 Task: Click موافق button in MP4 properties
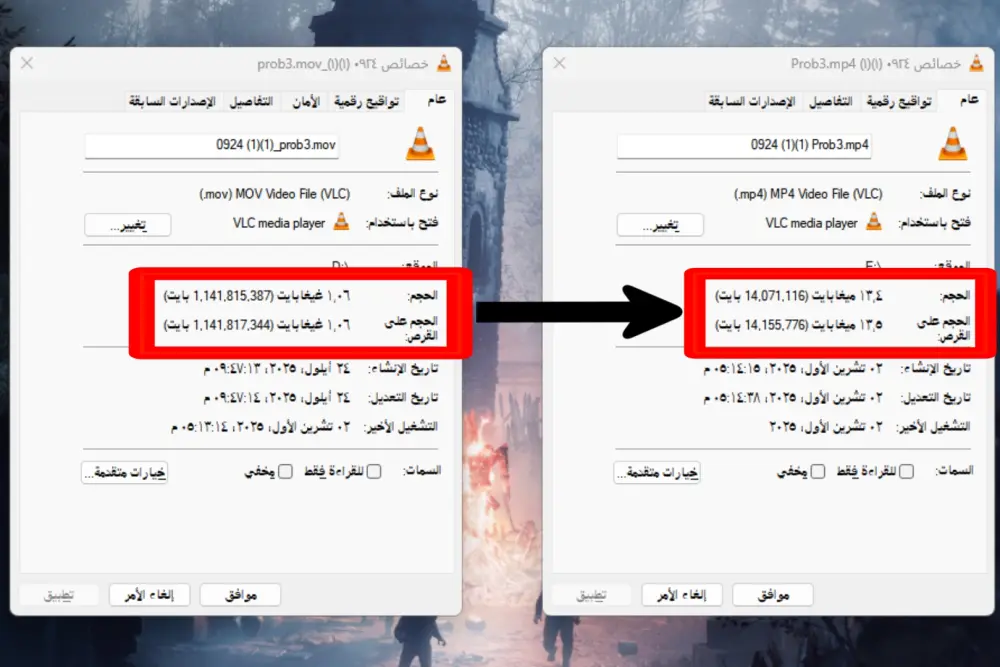[773, 595]
